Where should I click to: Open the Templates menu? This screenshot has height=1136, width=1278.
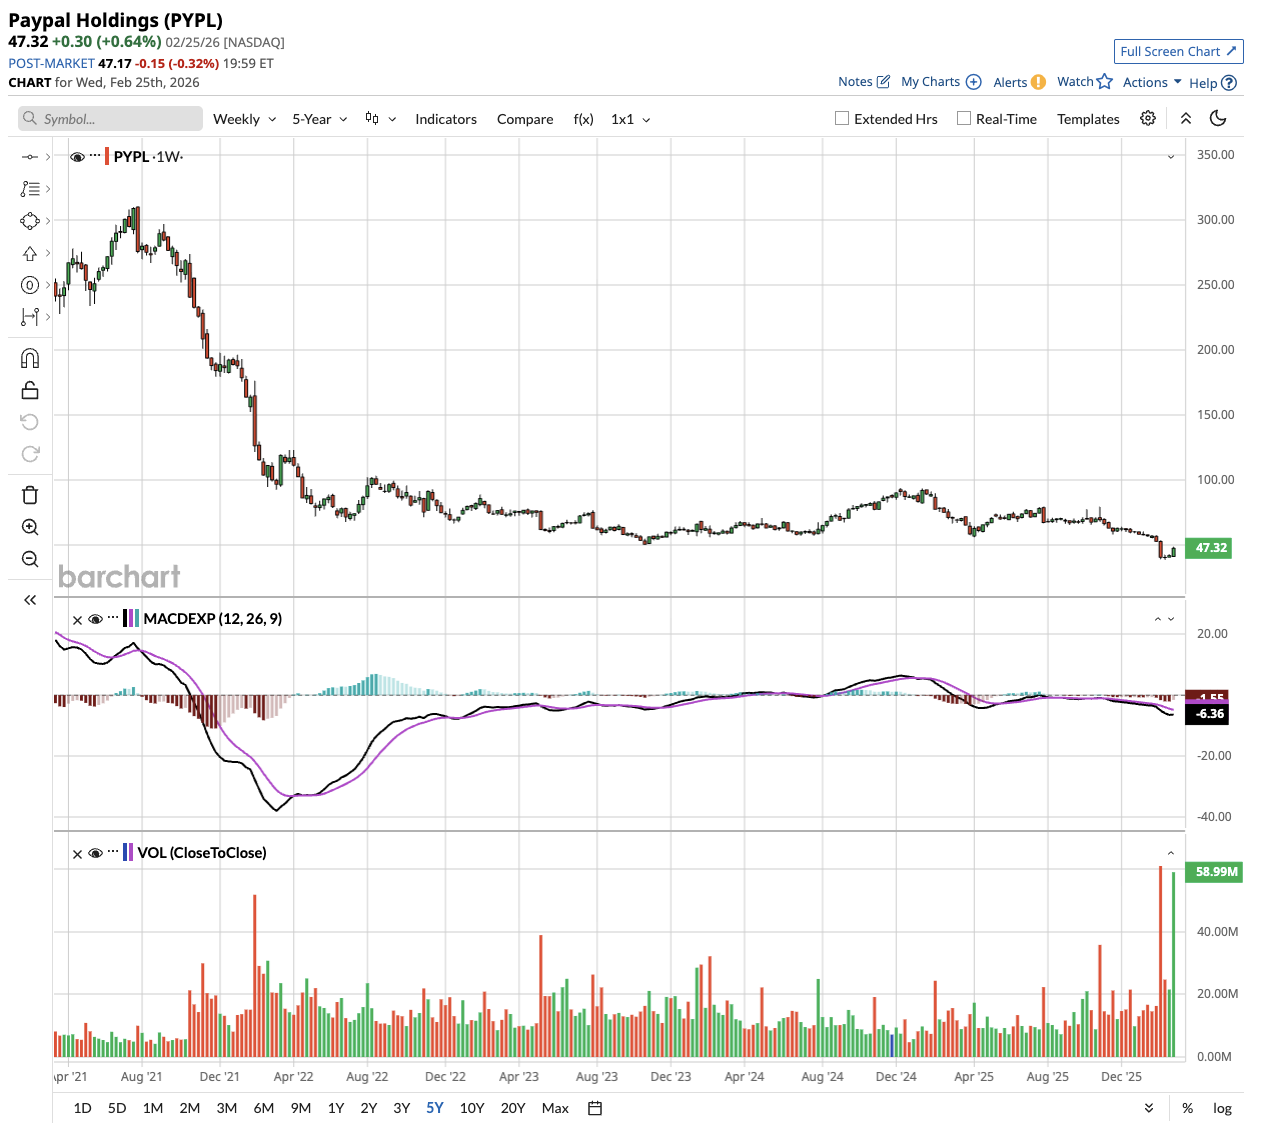pyautogui.click(x=1088, y=119)
